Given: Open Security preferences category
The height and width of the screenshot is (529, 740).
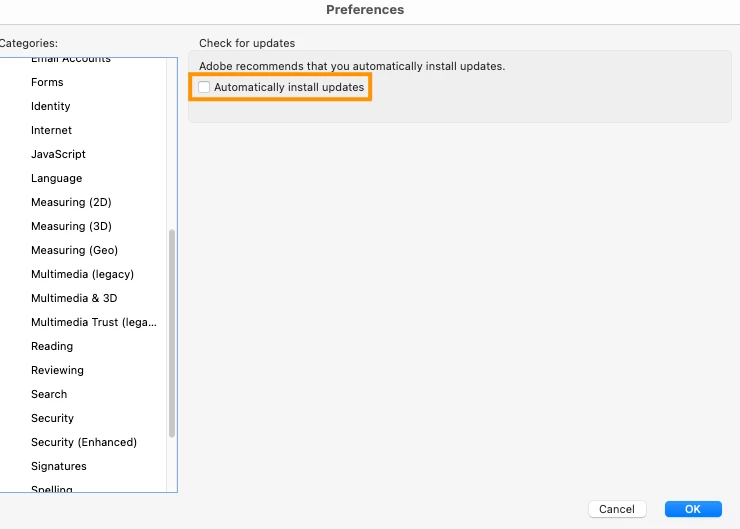Looking at the screenshot, I should pos(52,418).
